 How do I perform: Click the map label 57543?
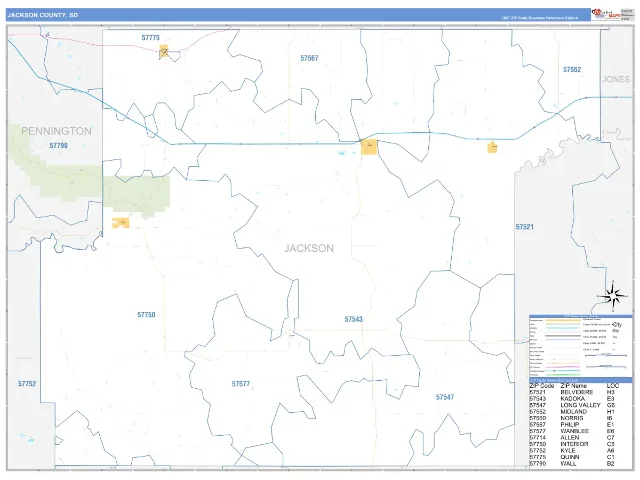pos(353,319)
